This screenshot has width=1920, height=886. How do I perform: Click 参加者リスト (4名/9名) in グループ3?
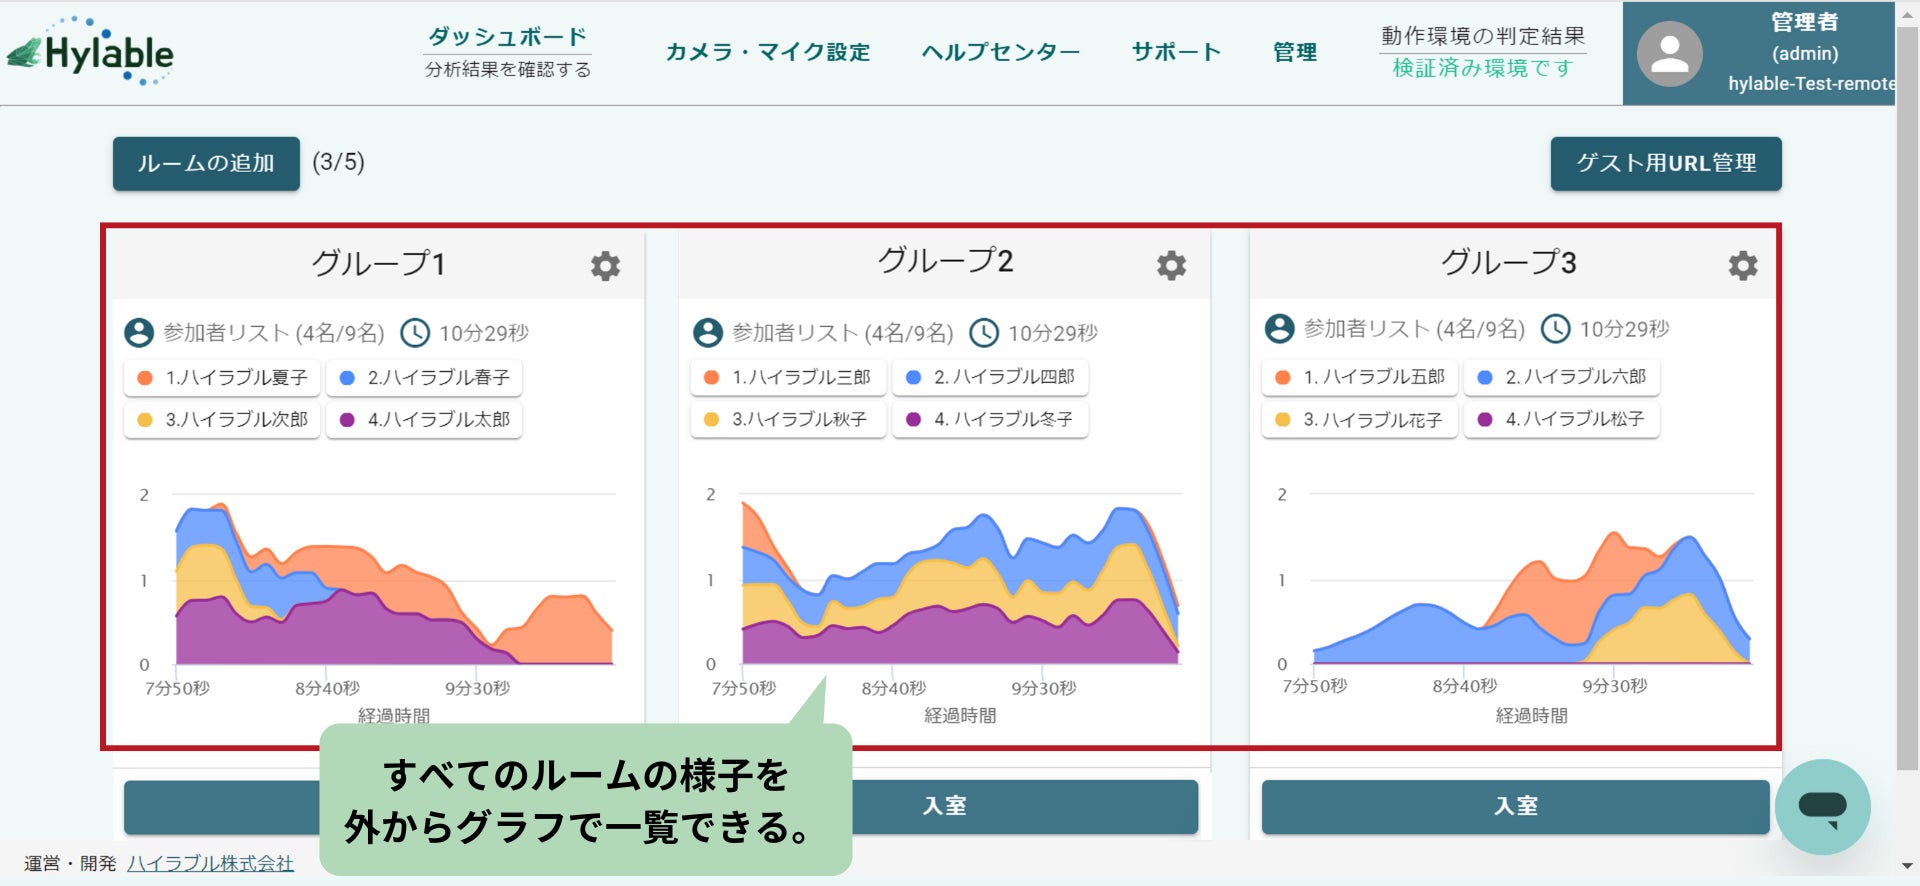coord(1415,329)
